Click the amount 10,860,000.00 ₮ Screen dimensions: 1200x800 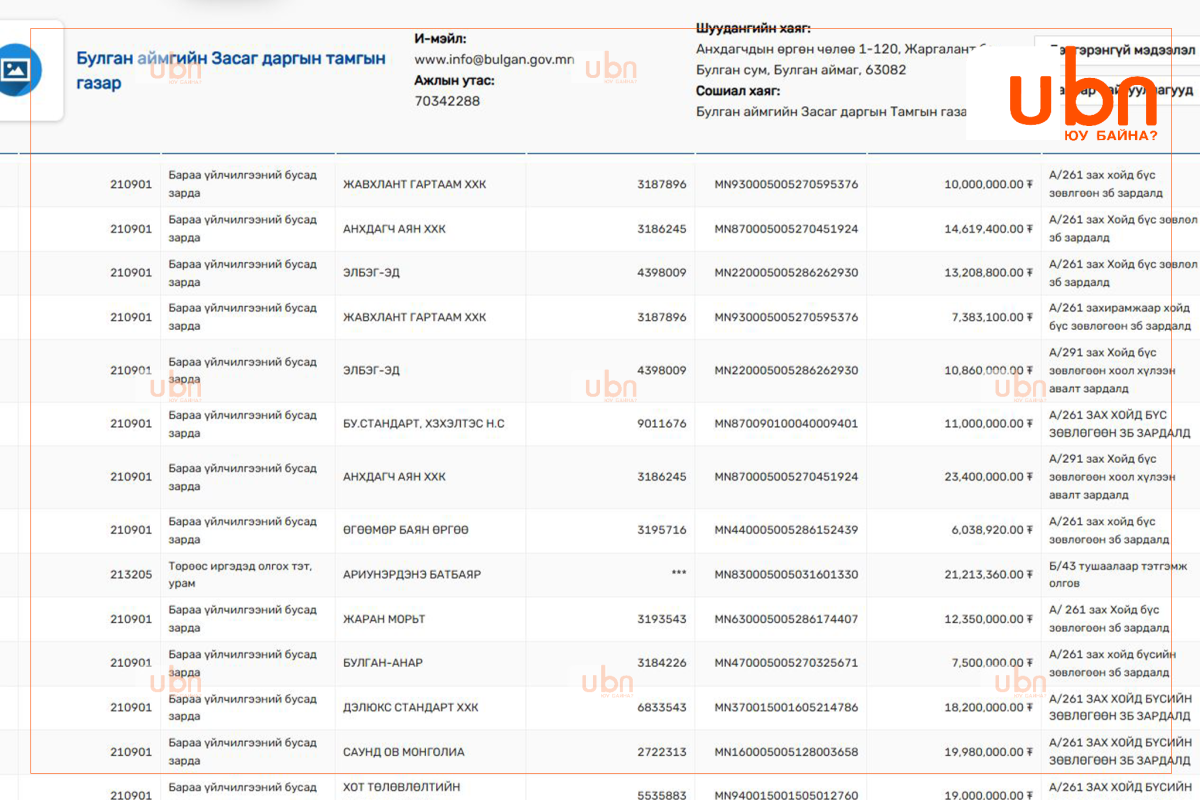(988, 370)
